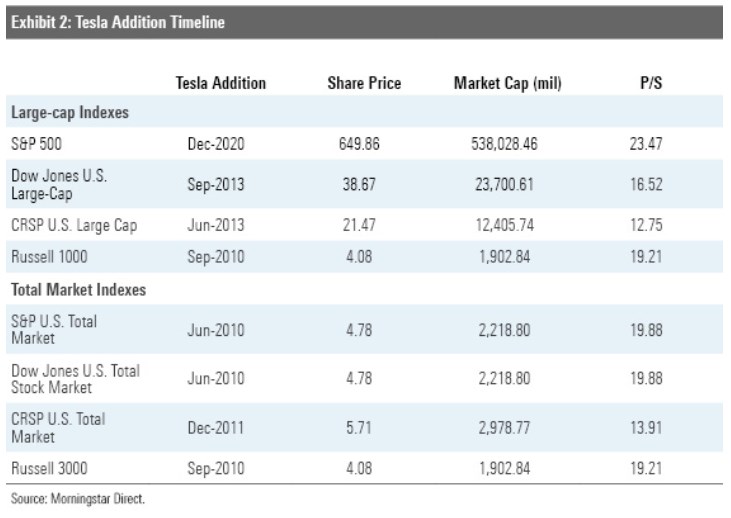731x518 pixels.
Task: Select the Large-cap Indexes section heading
Action: coord(64,113)
